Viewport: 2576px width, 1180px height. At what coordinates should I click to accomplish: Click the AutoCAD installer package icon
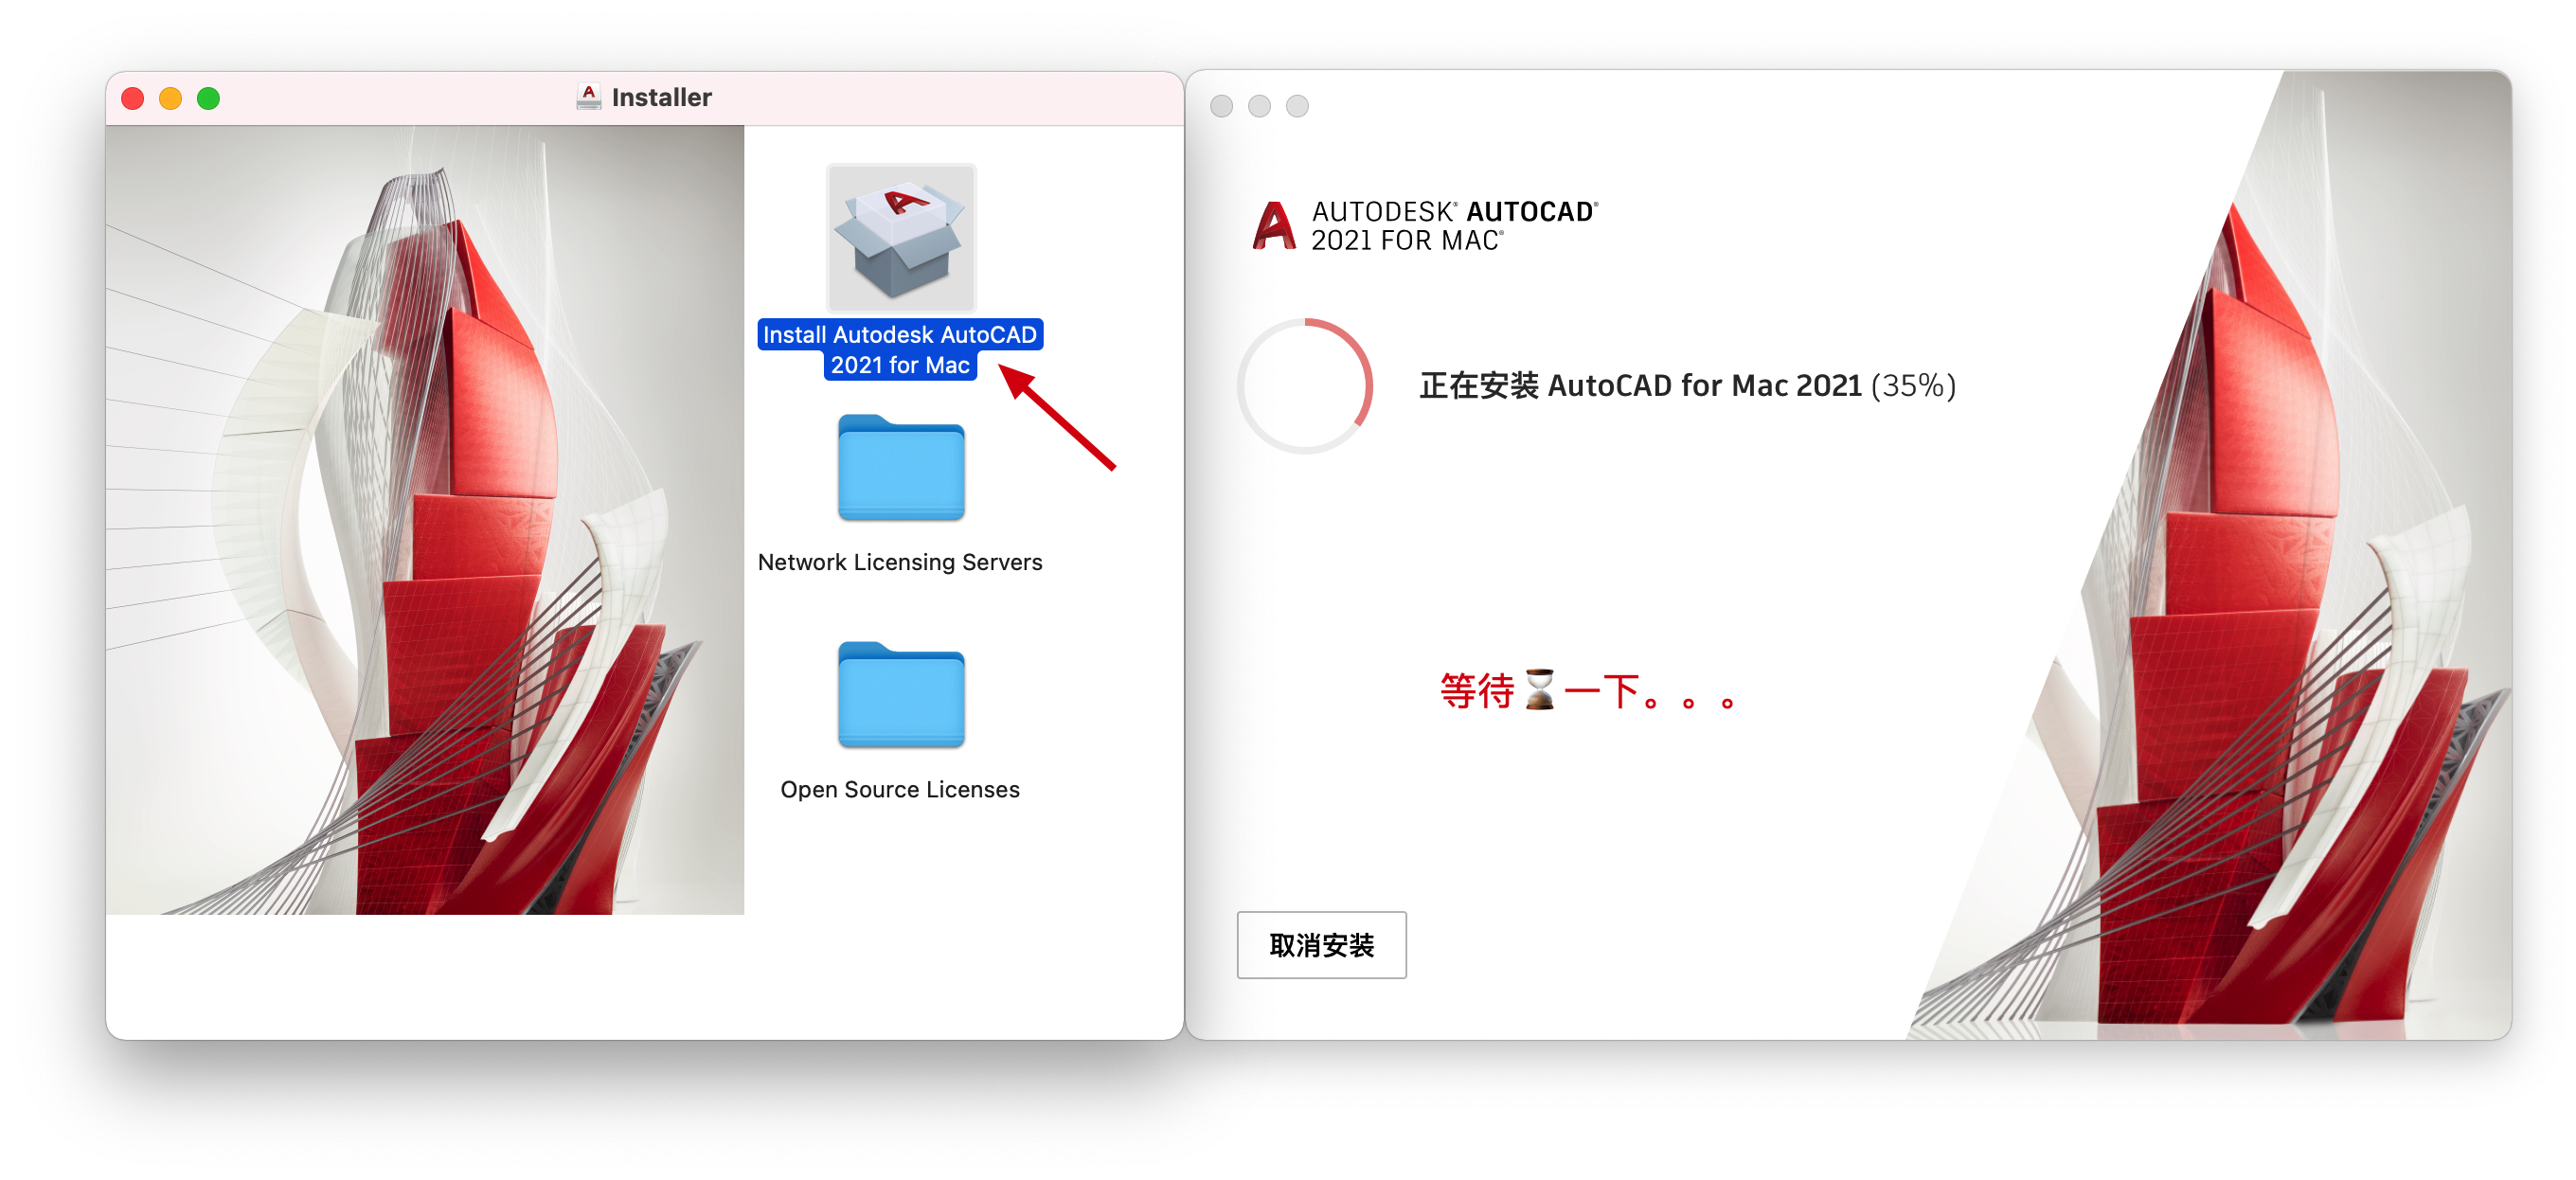click(x=900, y=239)
